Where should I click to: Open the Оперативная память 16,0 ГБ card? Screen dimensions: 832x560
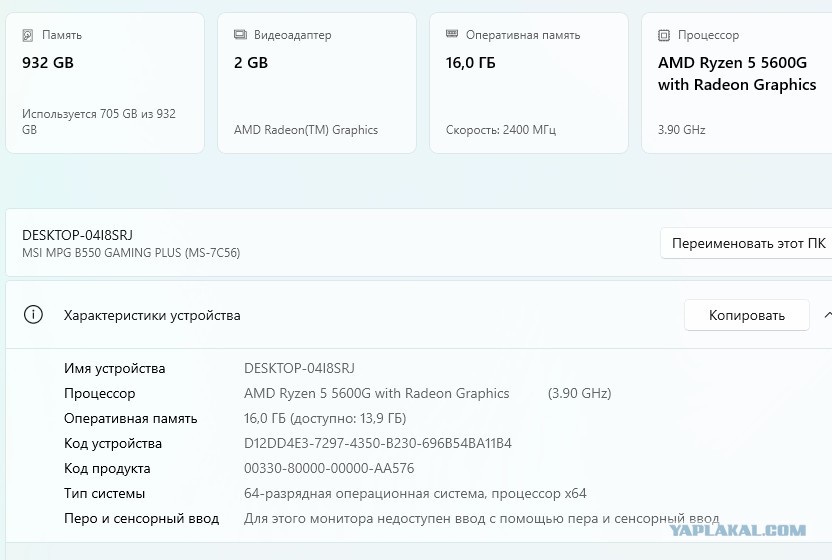point(529,83)
